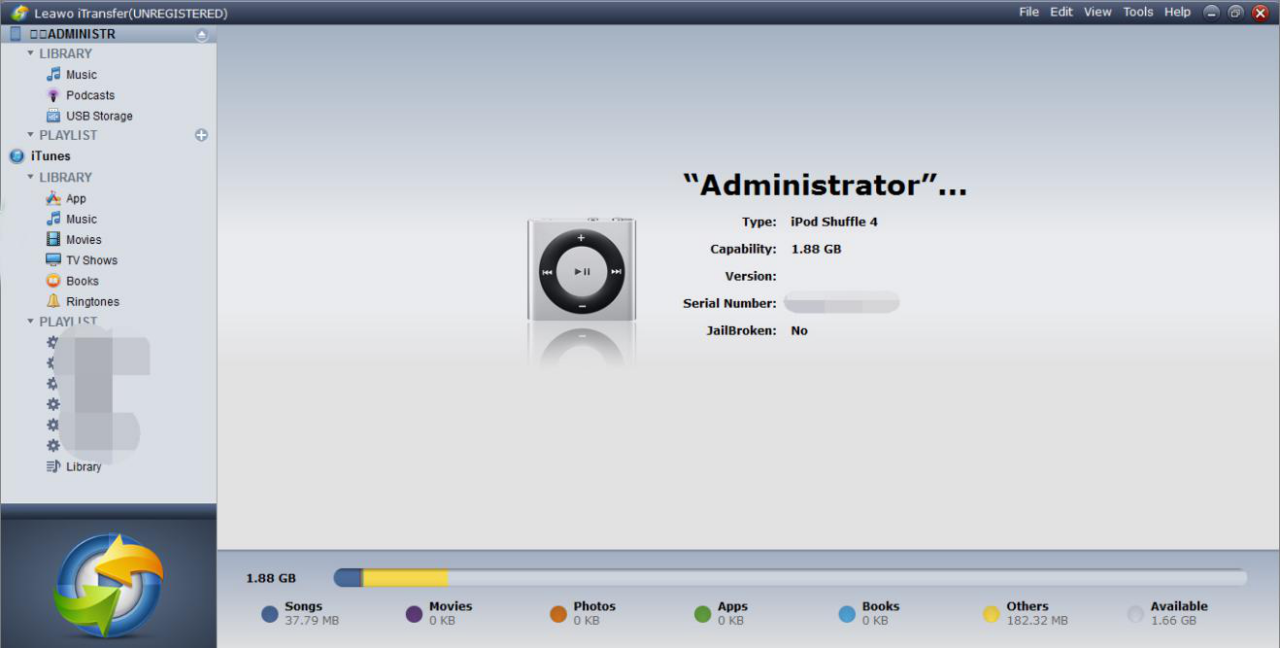Click the 1.88 GB capability value
Viewport: 1280px width, 648px height.
(x=816, y=249)
